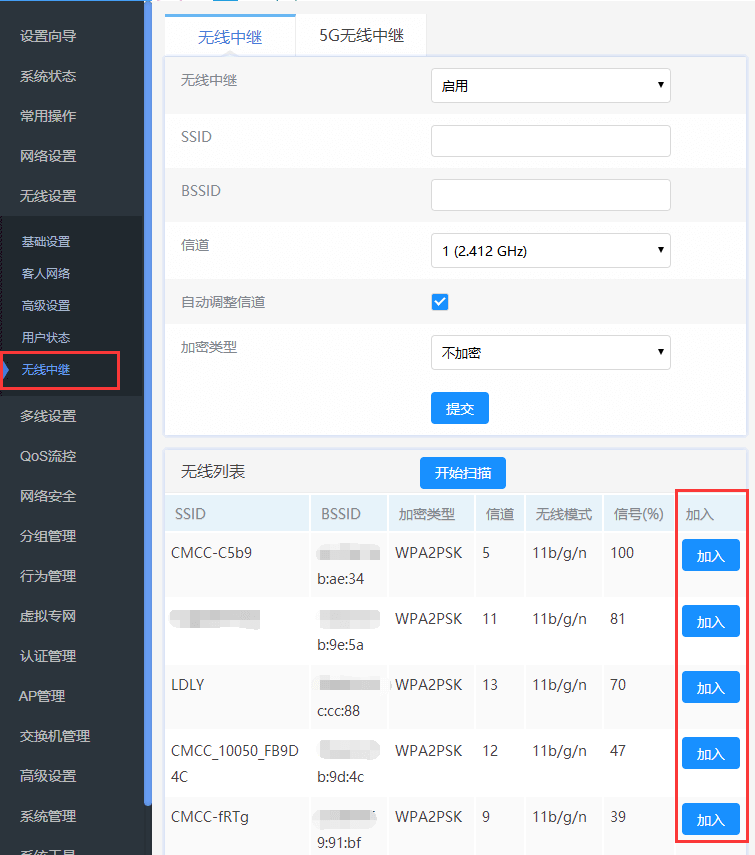
Task: Join the CMCC-C5b9 network
Action: click(710, 556)
